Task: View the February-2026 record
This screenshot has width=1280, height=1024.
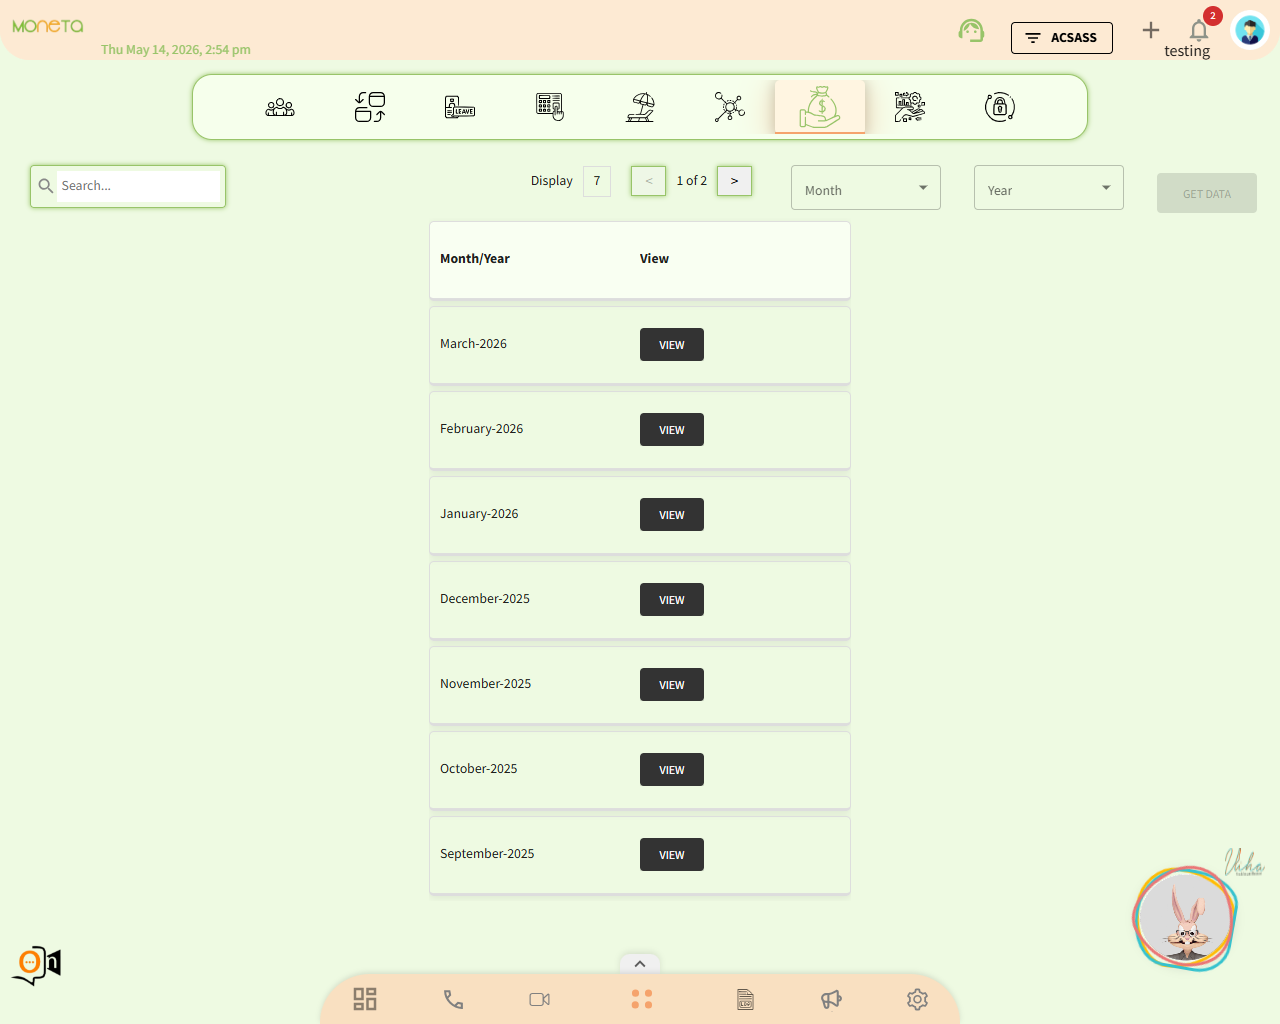Action: pyautogui.click(x=672, y=430)
